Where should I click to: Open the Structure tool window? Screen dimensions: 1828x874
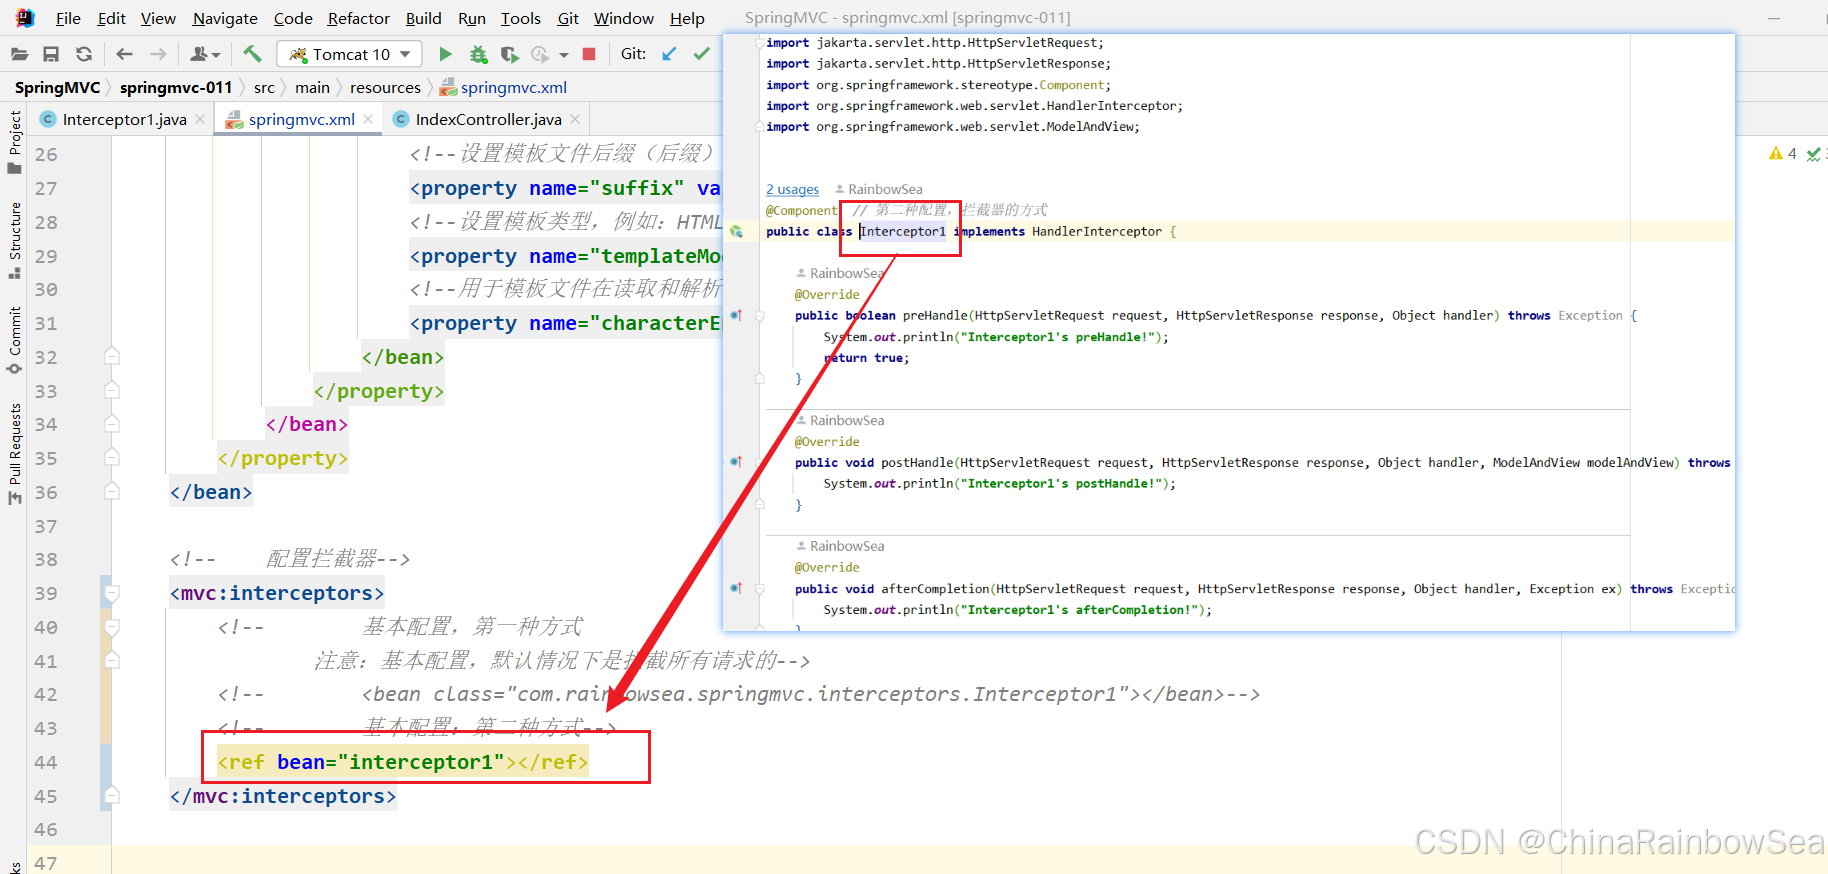tap(14, 240)
